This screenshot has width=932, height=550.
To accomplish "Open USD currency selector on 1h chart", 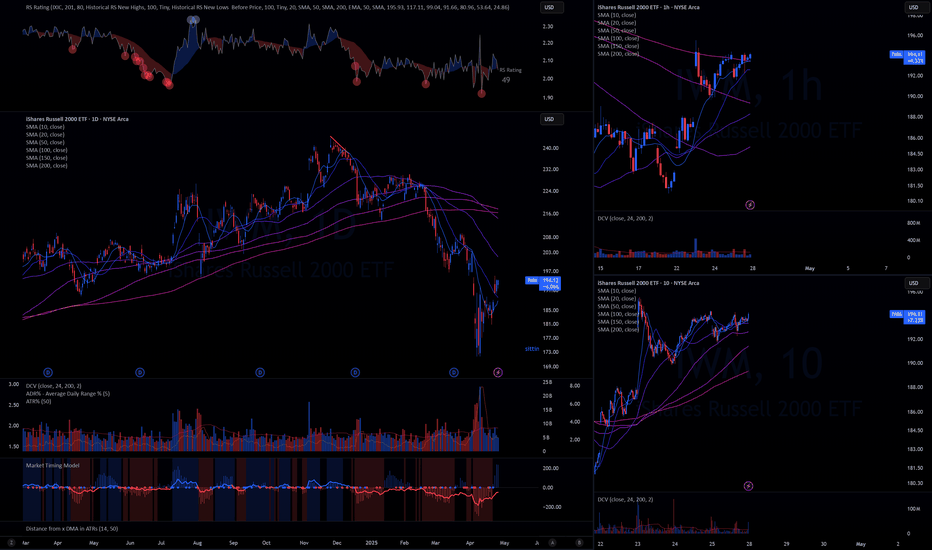I will [x=915, y=8].
